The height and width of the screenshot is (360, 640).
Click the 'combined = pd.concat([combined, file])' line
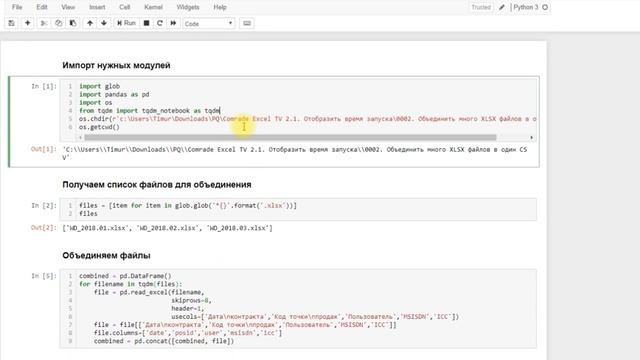point(164,341)
